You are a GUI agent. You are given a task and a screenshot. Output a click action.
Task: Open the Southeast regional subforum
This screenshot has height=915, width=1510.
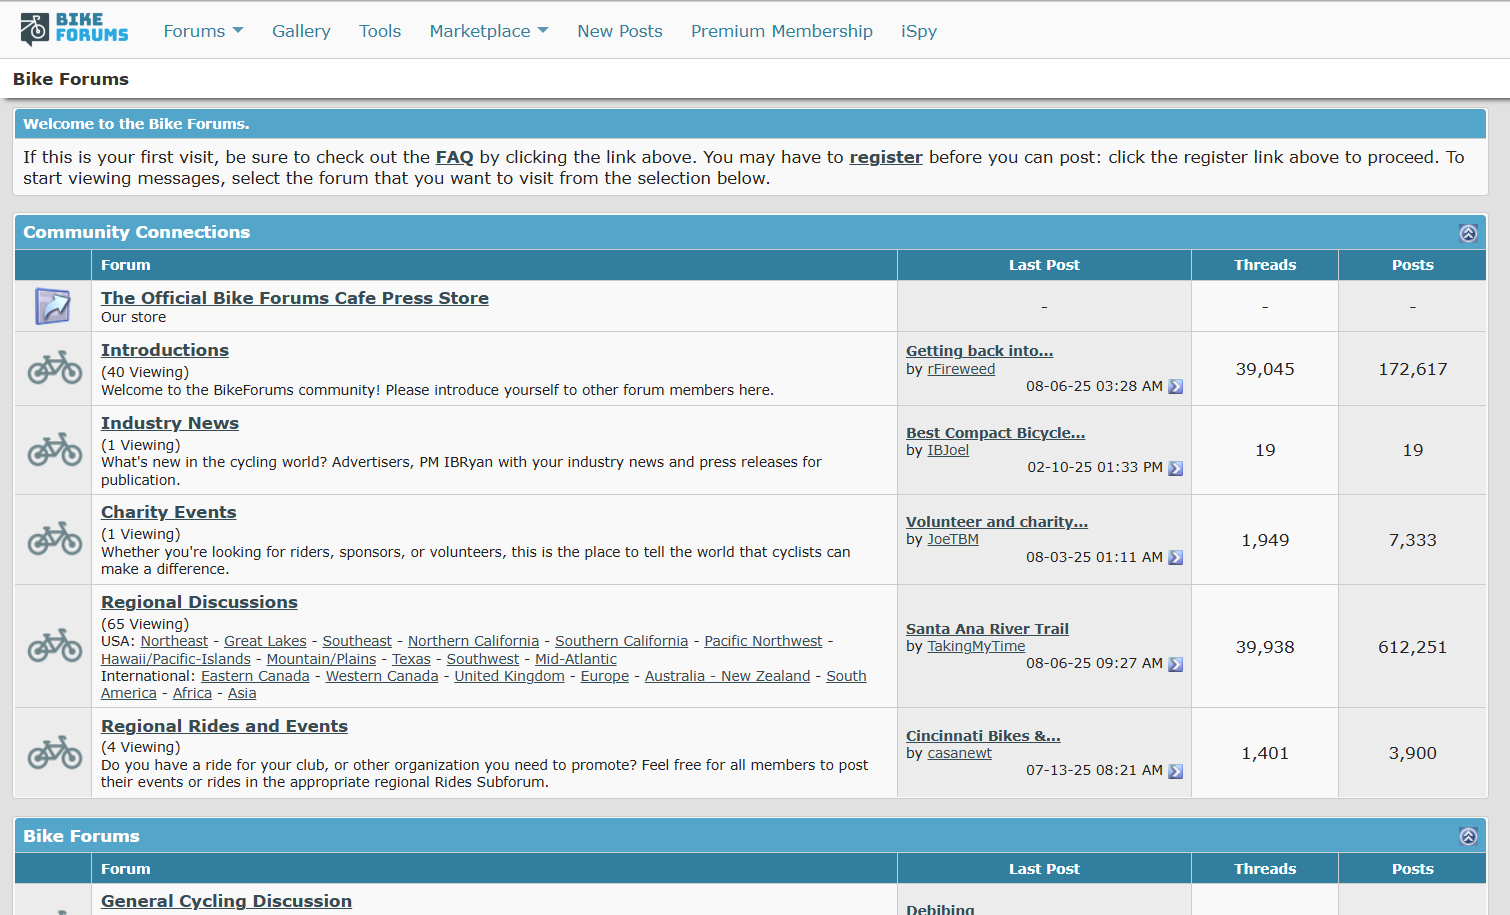357,641
